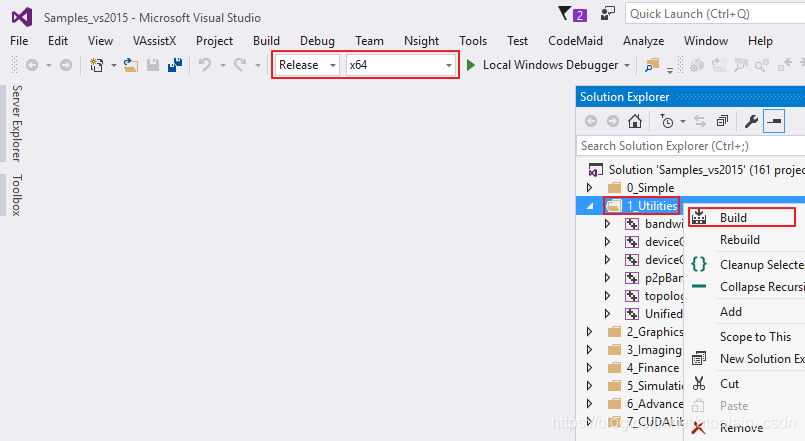Open the notifications flag icon
The image size is (805, 441).
pos(565,13)
